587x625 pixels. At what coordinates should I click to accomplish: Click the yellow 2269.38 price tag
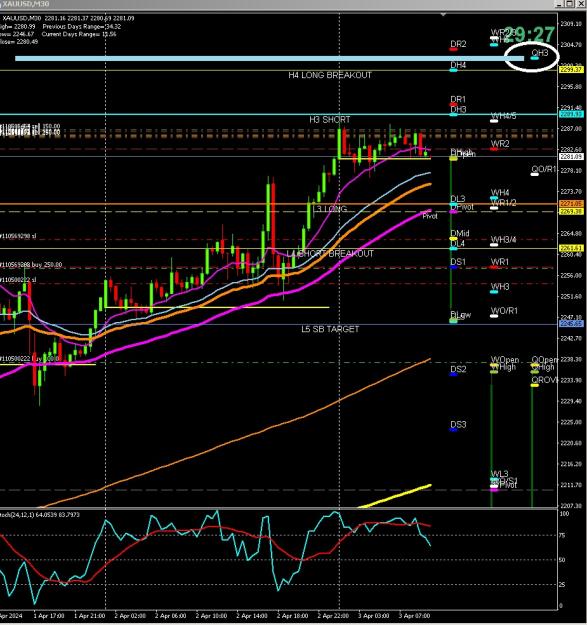(x=571, y=211)
